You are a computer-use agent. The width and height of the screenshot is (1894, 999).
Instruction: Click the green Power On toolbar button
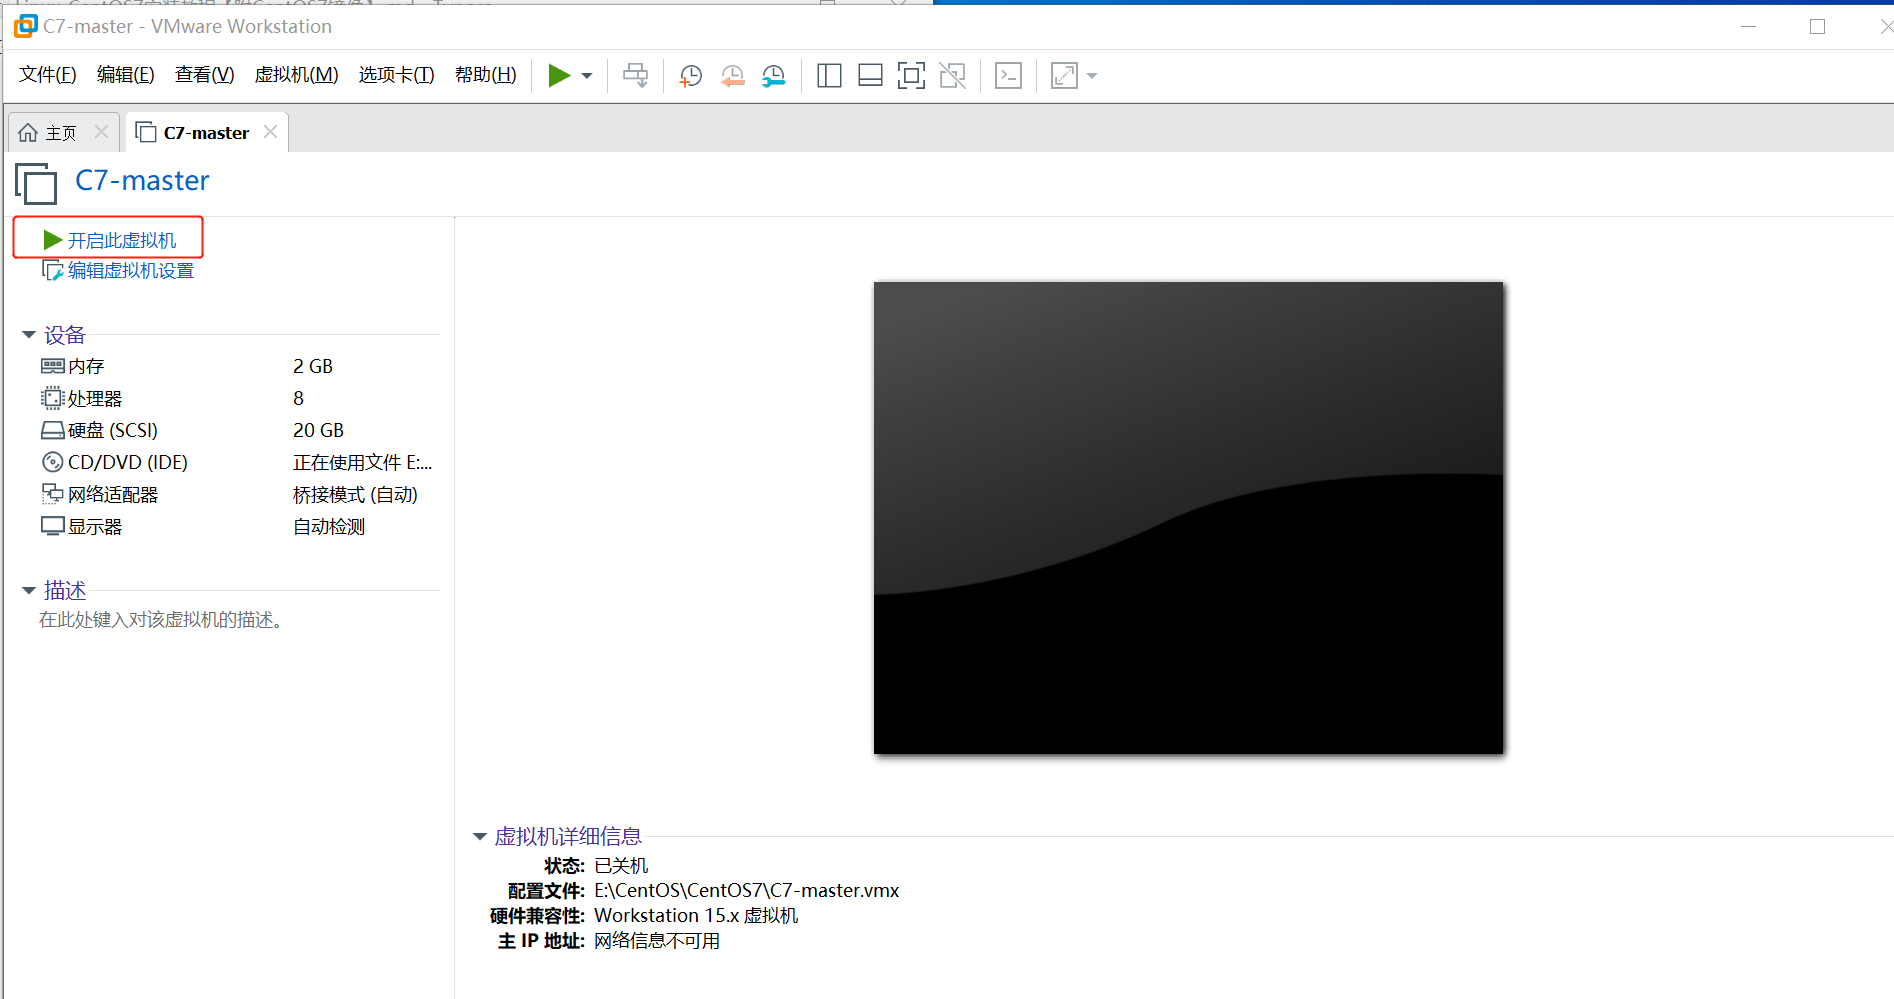(559, 75)
